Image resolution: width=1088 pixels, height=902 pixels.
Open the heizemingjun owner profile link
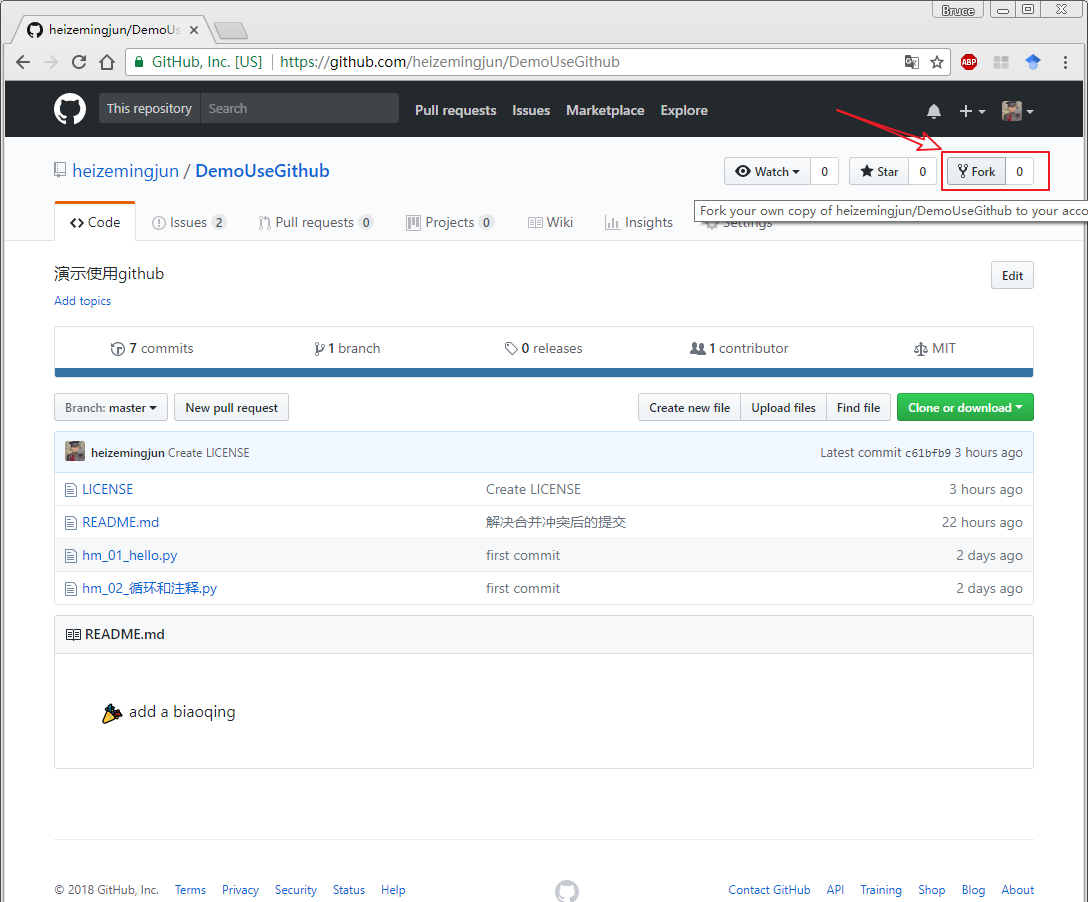click(x=126, y=171)
